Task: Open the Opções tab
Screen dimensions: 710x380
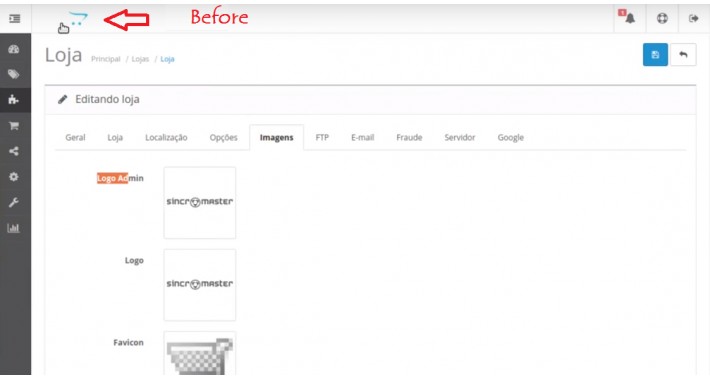Action: [223, 137]
